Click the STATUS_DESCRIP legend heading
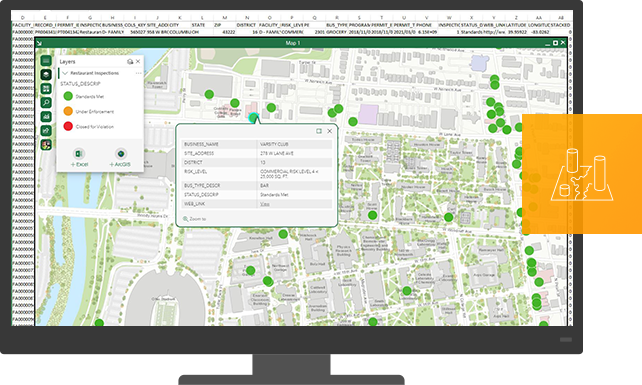Image resolution: width=642 pixels, height=385 pixels. (80, 84)
